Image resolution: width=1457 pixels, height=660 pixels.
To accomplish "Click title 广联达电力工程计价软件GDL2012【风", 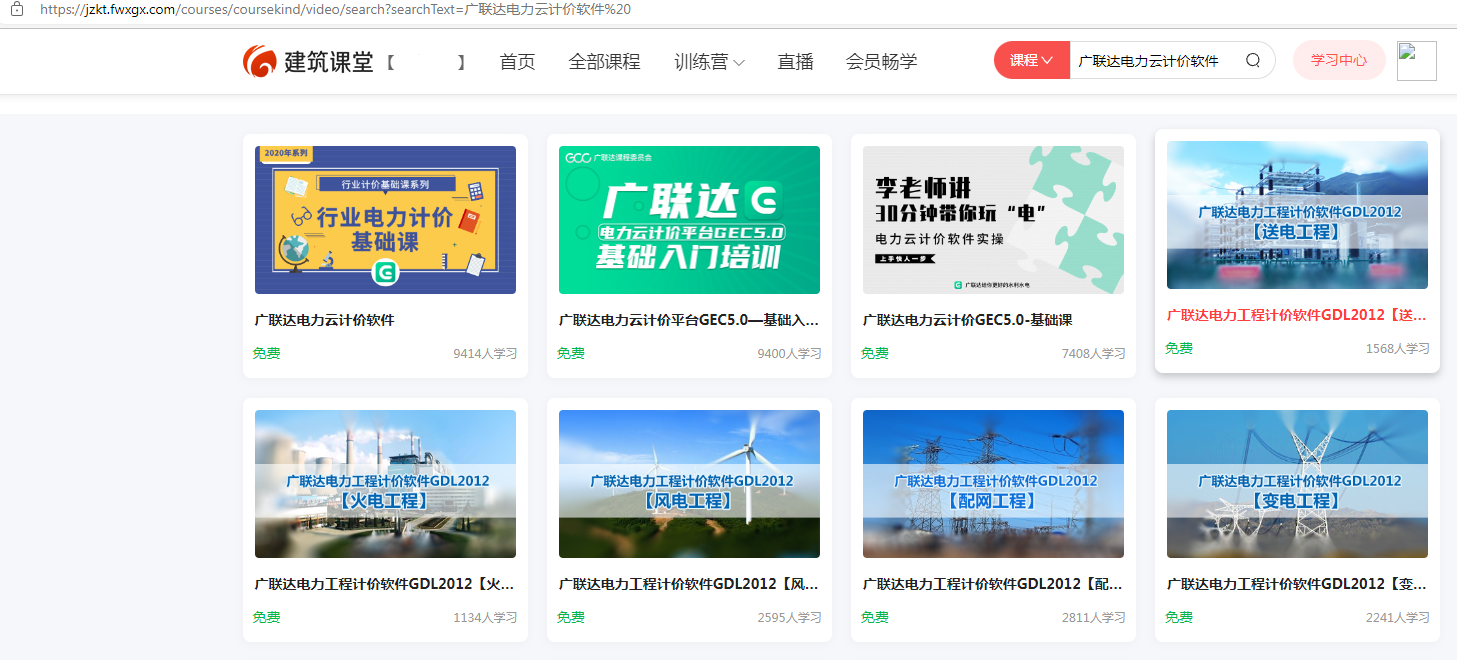I will pos(689,584).
